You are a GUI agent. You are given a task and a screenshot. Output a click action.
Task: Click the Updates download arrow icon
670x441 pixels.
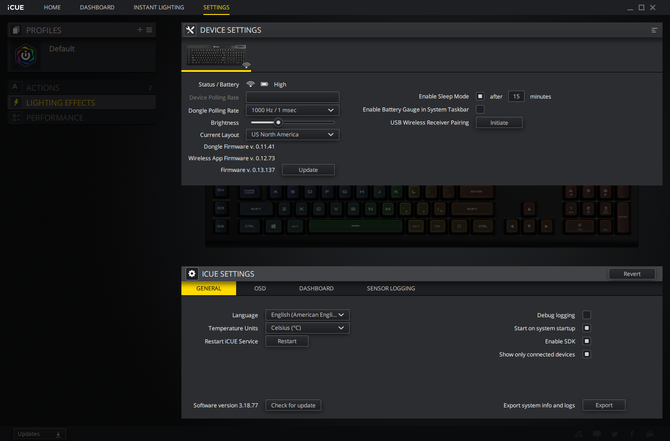pyautogui.click(x=58, y=434)
